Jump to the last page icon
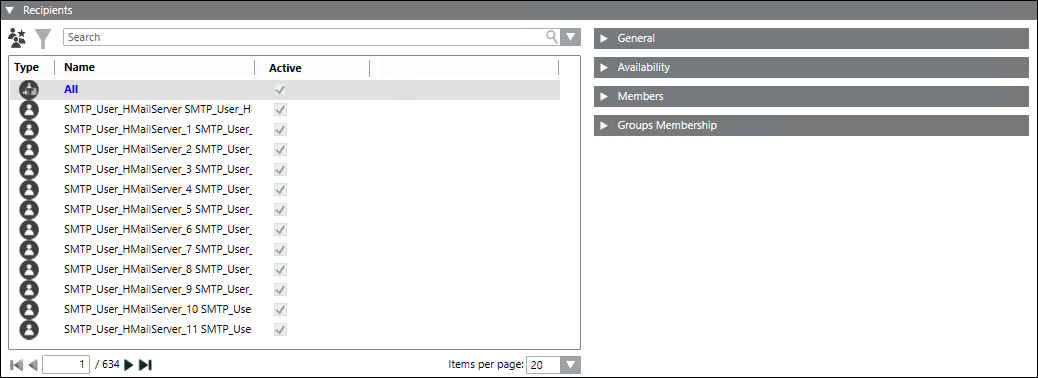 click(146, 365)
